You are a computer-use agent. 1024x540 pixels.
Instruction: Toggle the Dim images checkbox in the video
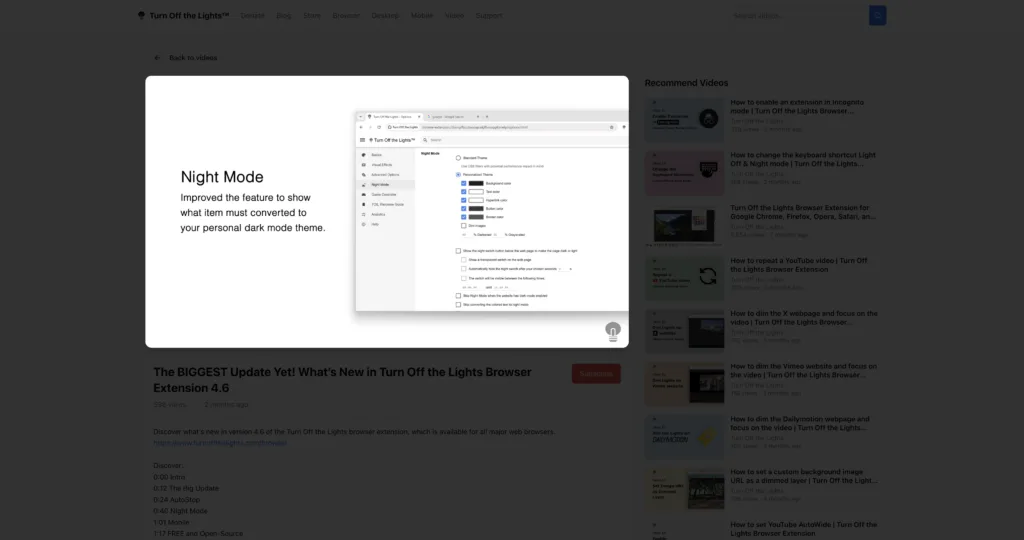[464, 226]
